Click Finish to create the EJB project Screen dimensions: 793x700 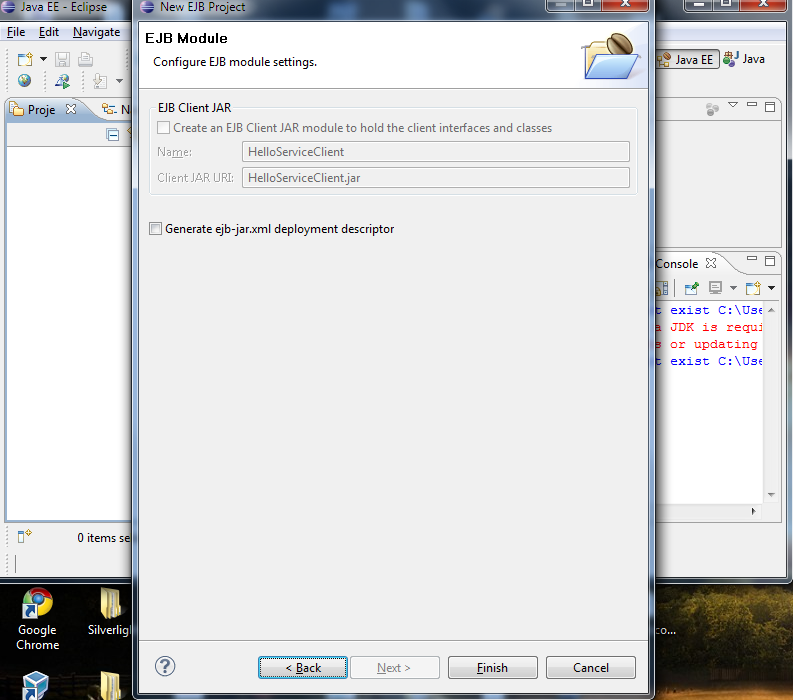pos(493,668)
